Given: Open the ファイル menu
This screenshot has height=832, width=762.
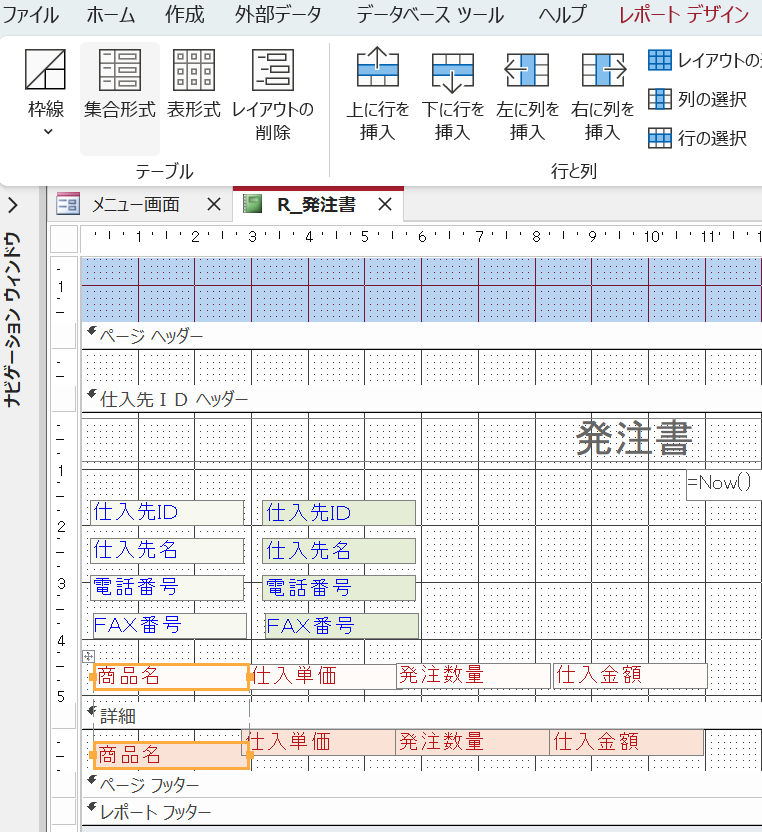Looking at the screenshot, I should coord(31,15).
